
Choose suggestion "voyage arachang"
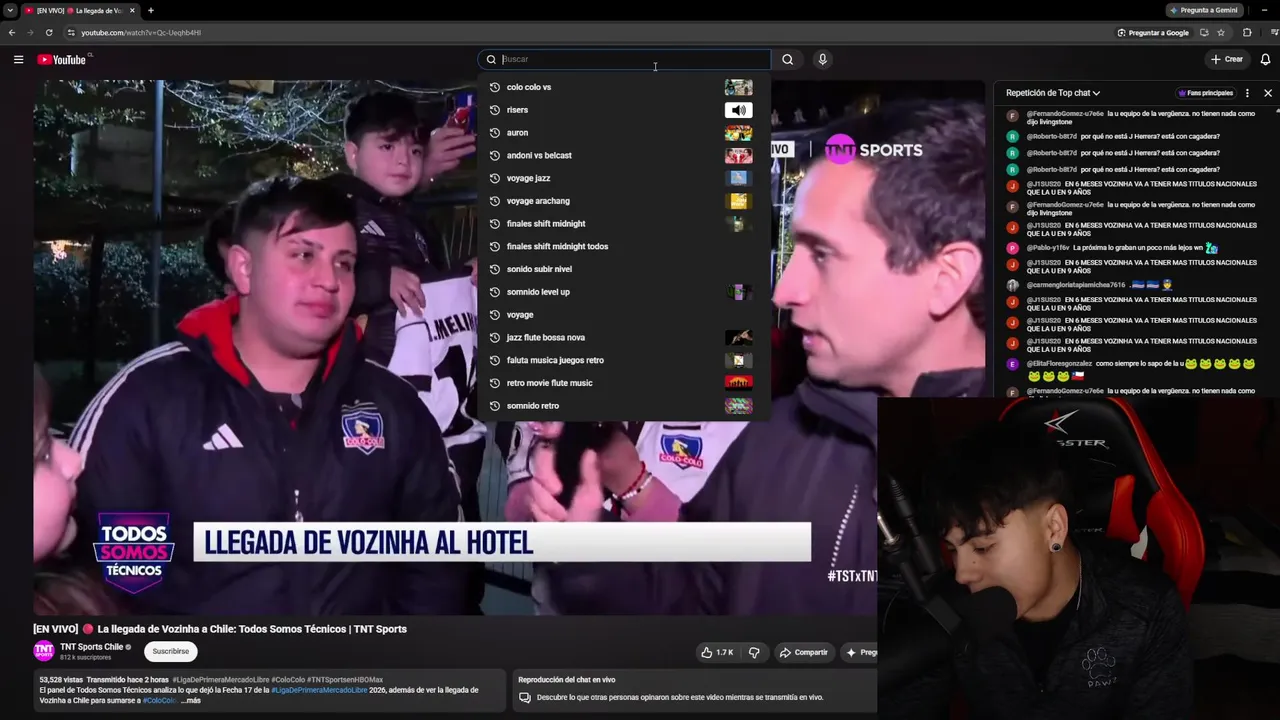tap(622, 201)
